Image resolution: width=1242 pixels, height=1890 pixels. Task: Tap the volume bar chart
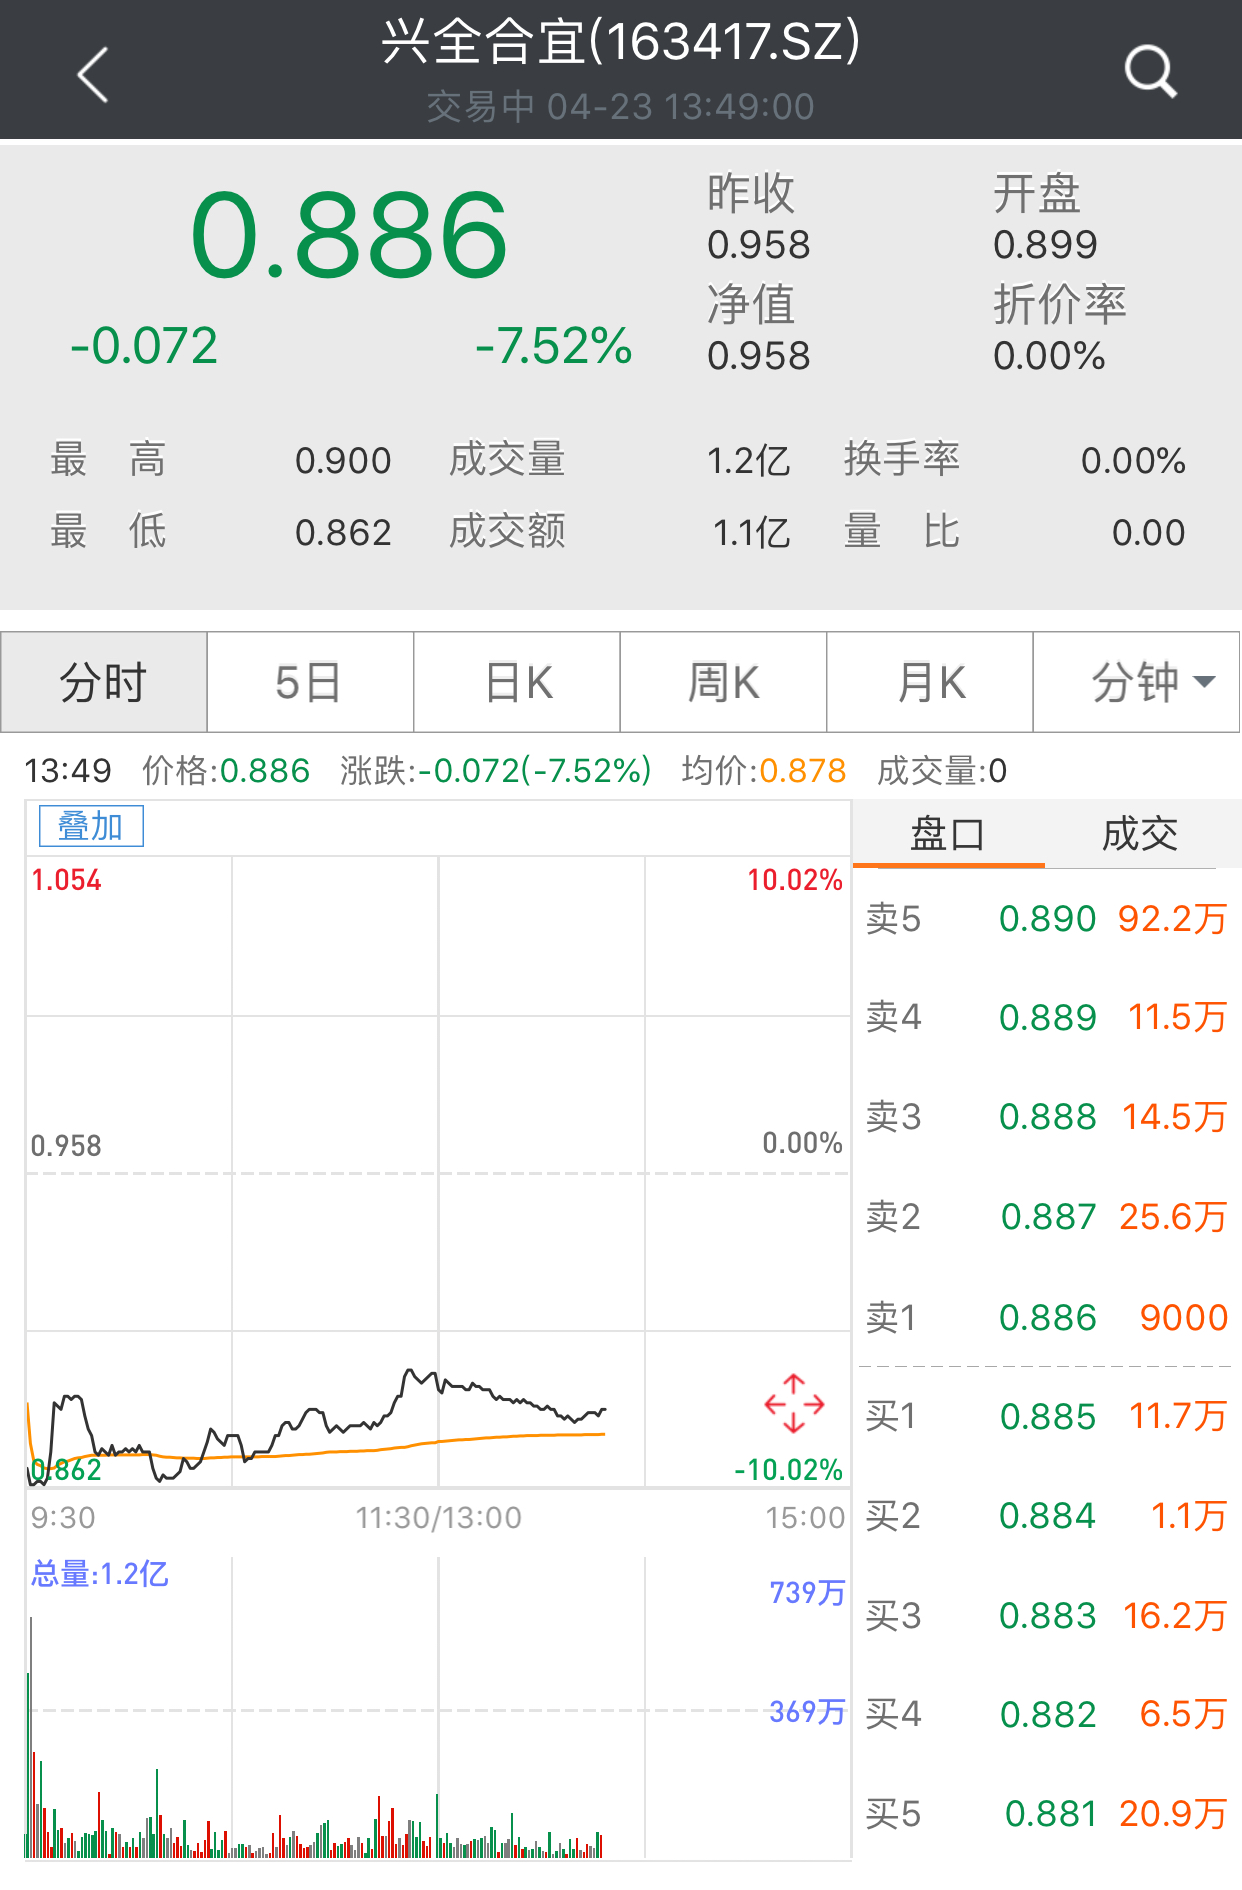pos(438,1708)
